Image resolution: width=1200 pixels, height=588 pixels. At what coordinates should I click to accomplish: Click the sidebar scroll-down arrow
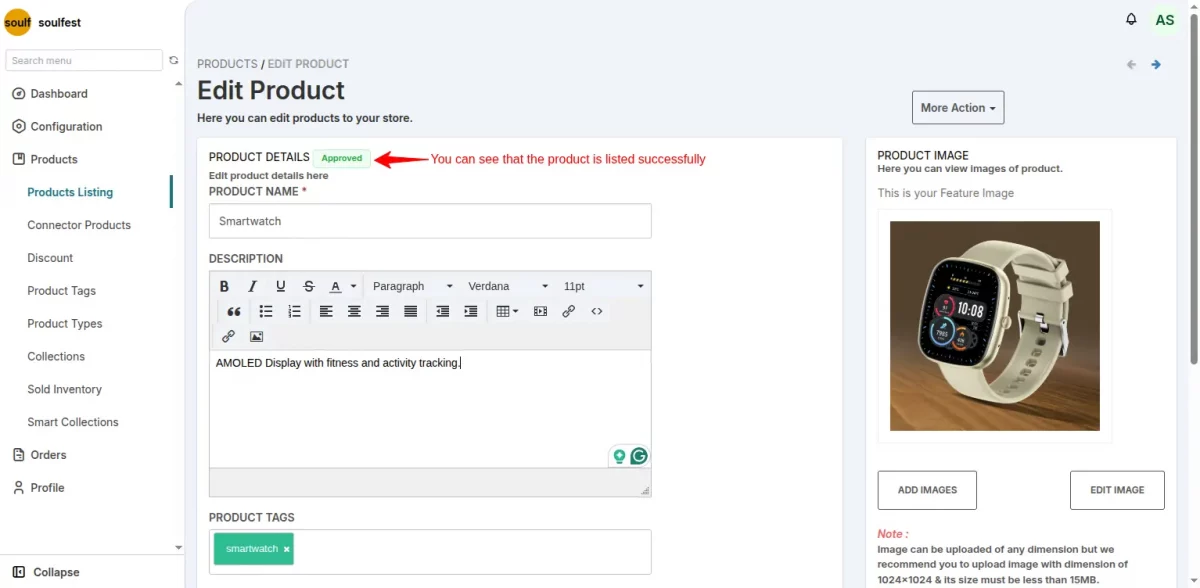click(x=179, y=547)
